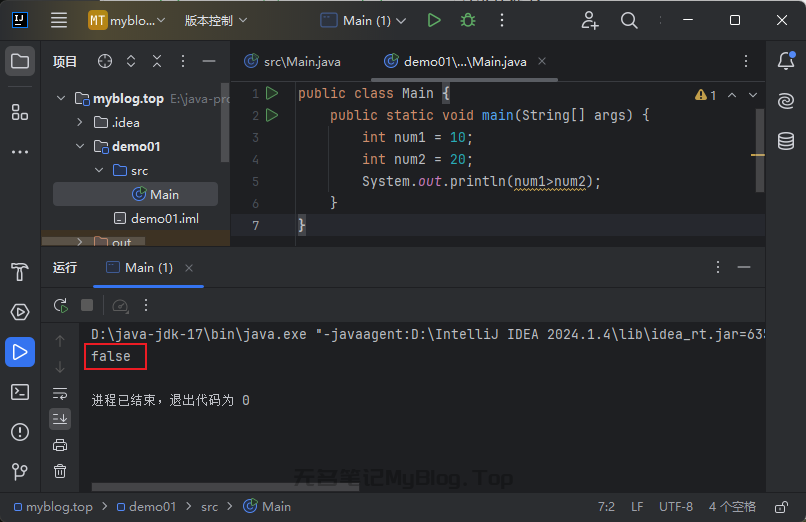Close the Main (1) run tab

(189, 268)
